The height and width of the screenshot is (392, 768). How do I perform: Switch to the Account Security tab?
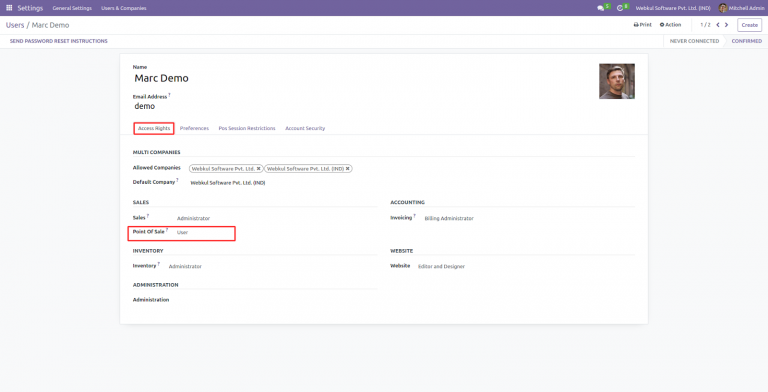coord(305,128)
